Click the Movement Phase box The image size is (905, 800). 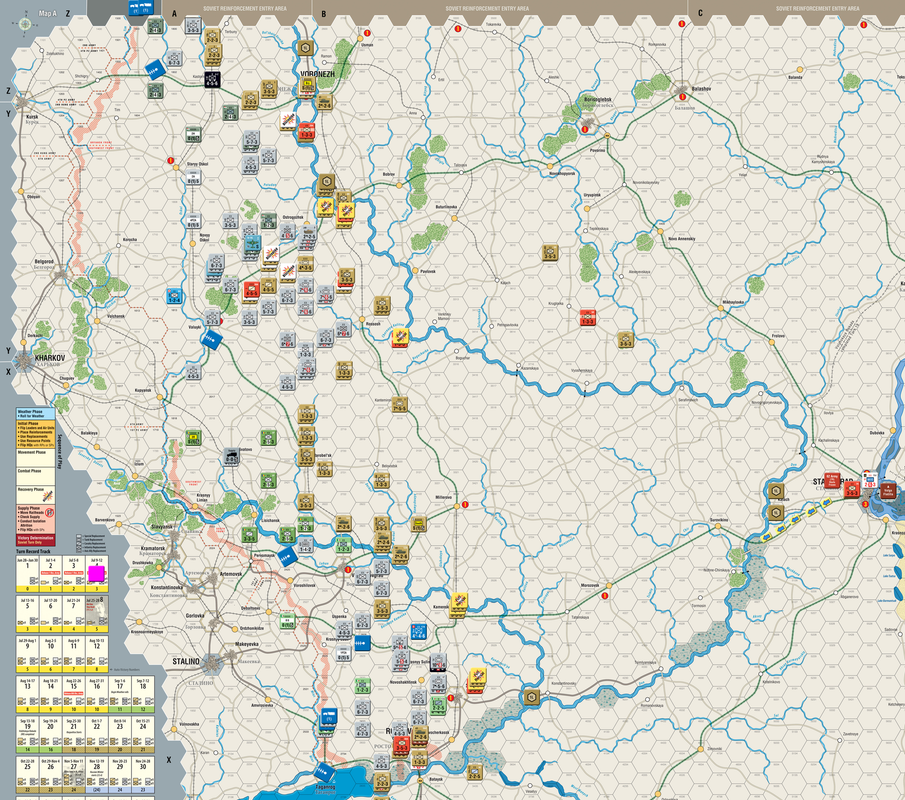point(35,458)
